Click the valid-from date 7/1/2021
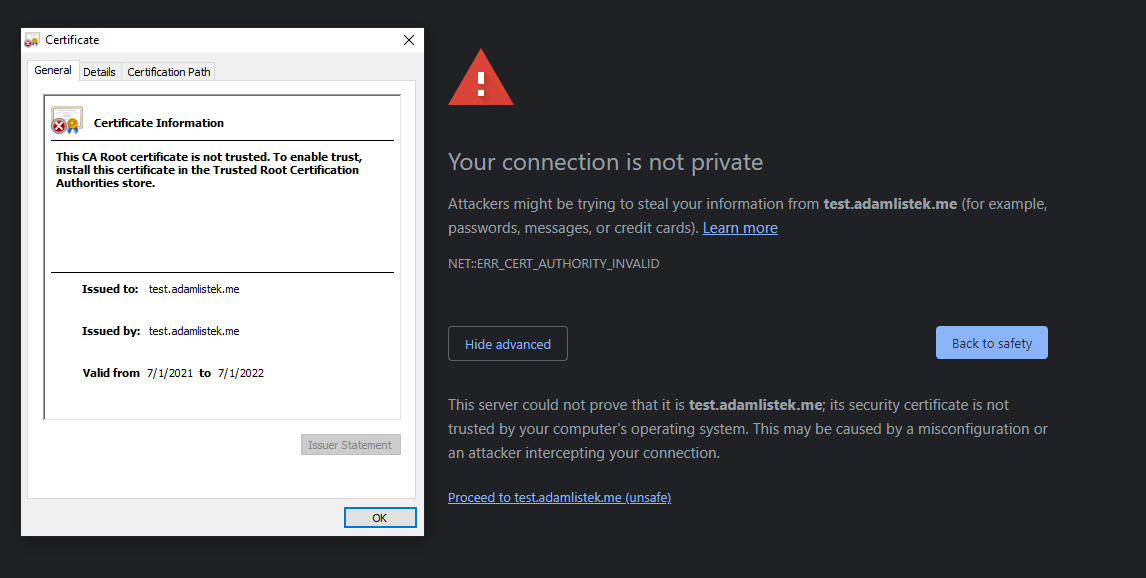 (170, 373)
